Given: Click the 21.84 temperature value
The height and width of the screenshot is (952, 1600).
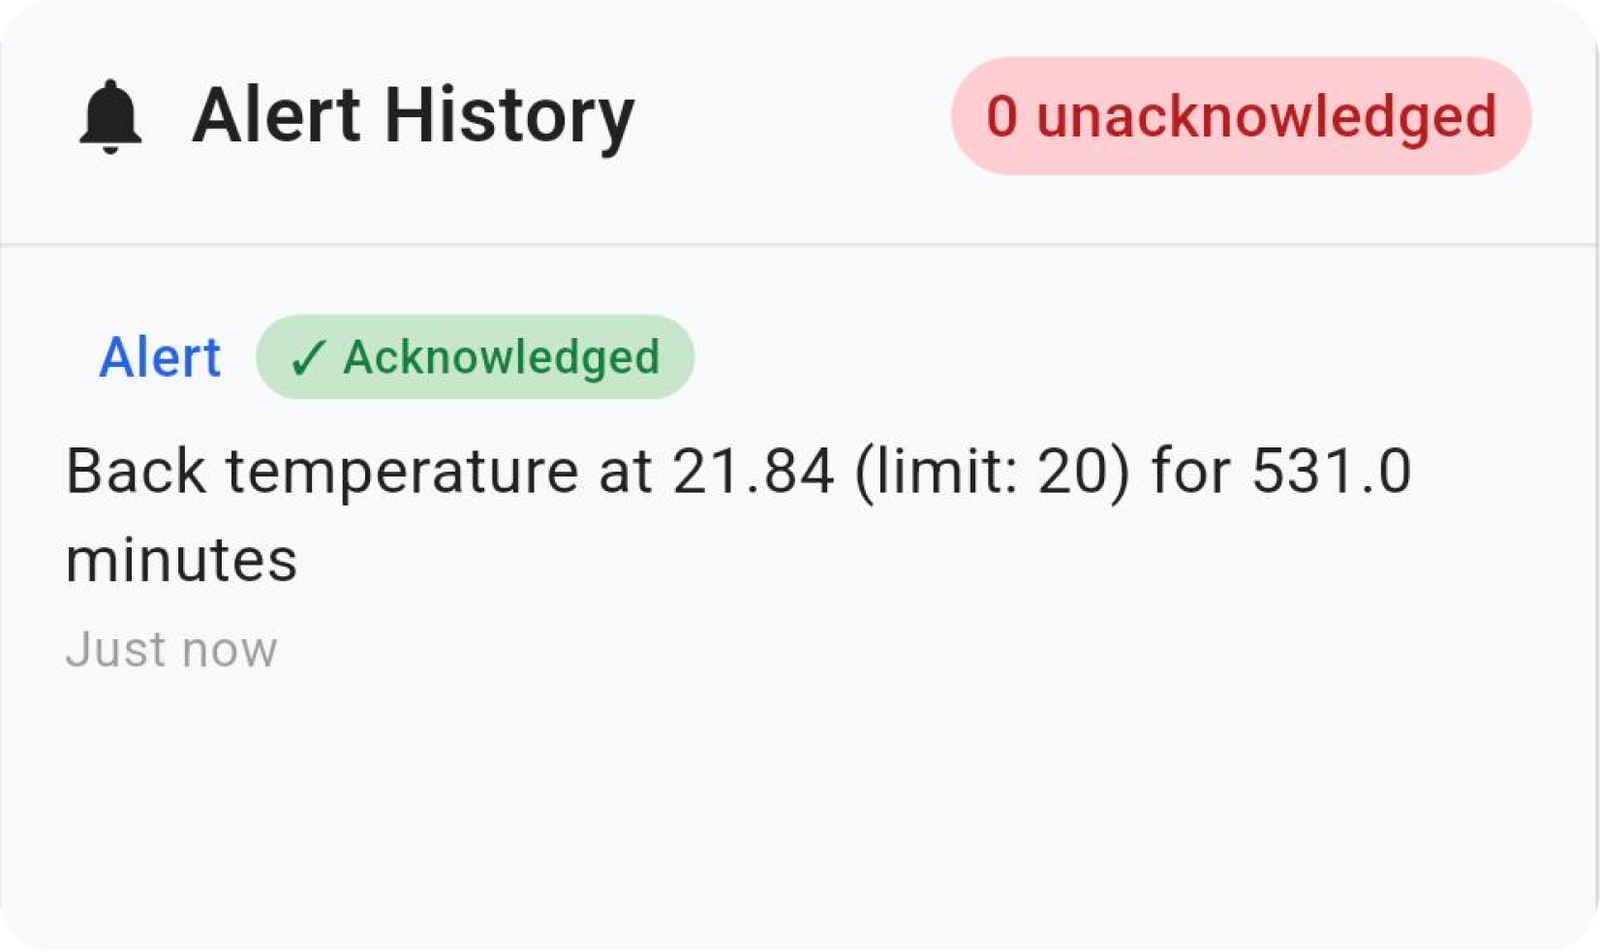Looking at the screenshot, I should [753, 470].
